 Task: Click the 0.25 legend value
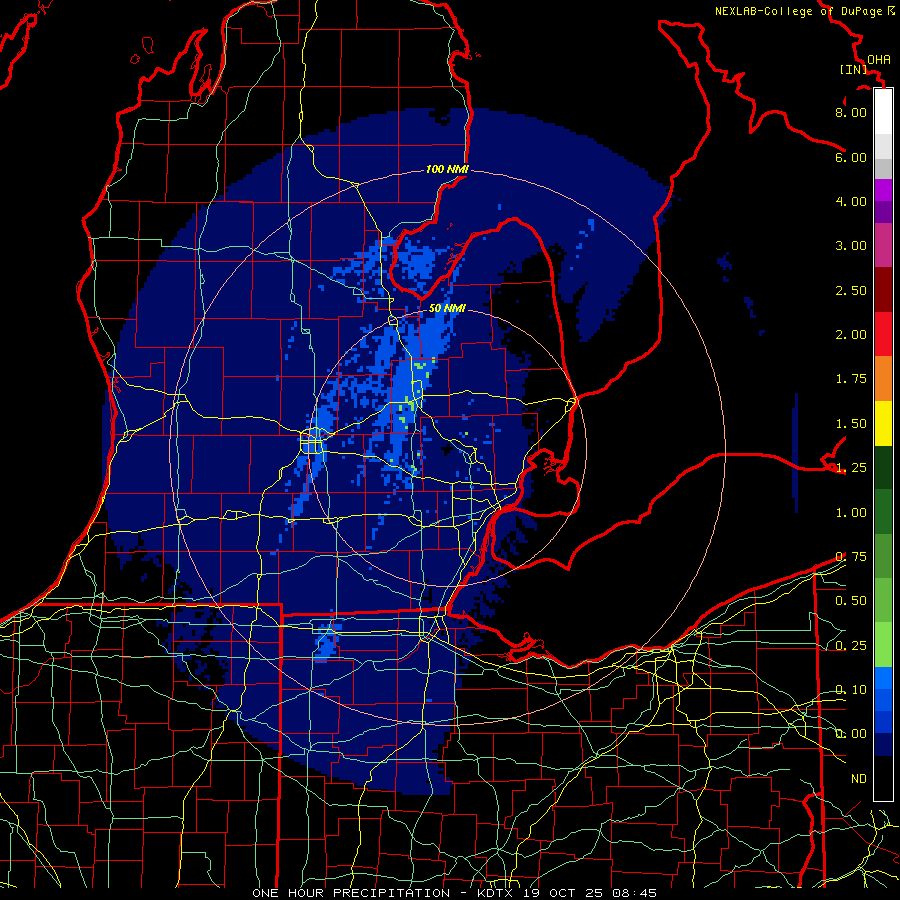851,646
